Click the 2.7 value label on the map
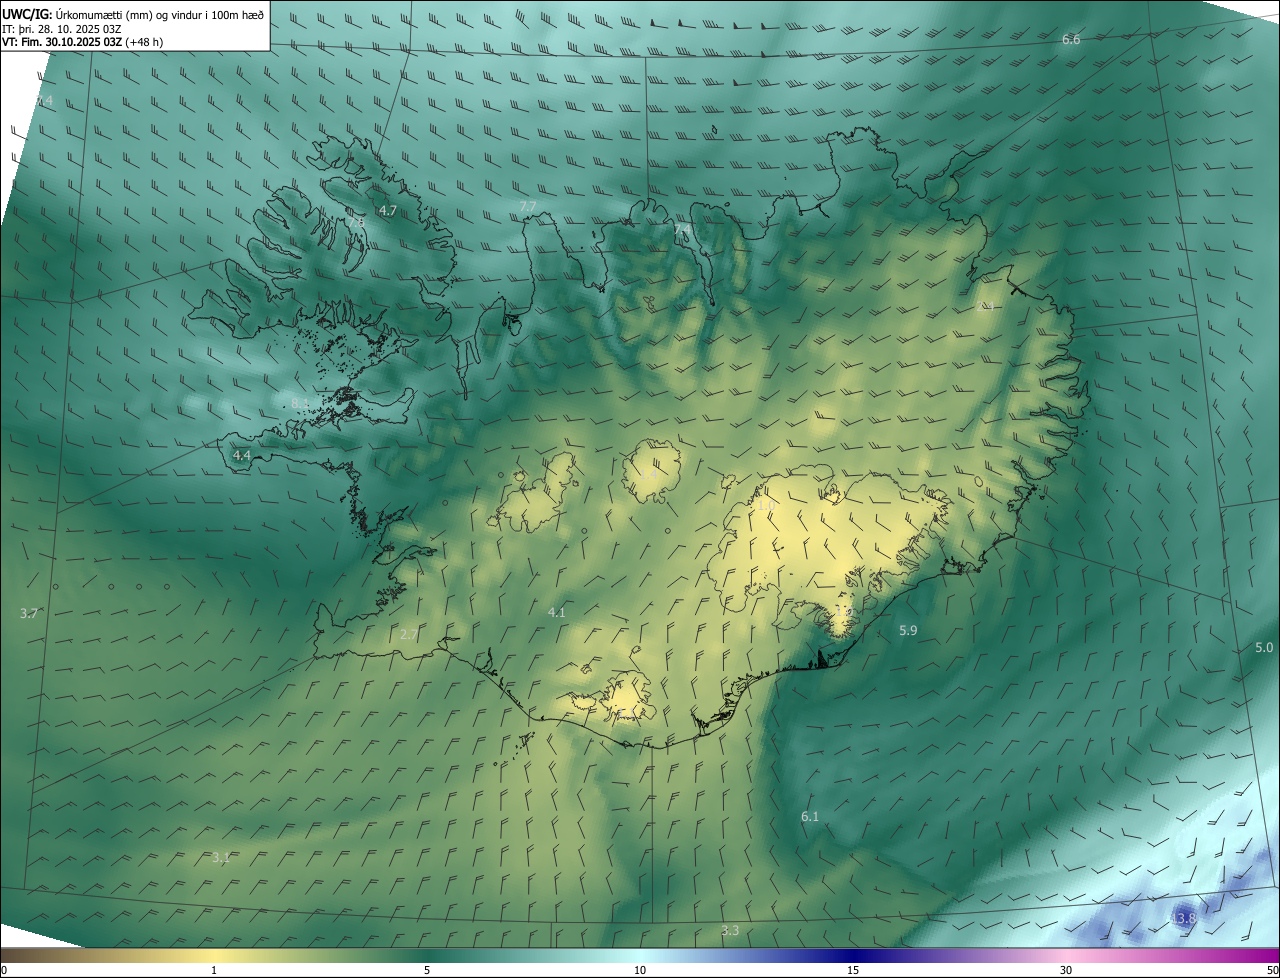 tap(409, 634)
